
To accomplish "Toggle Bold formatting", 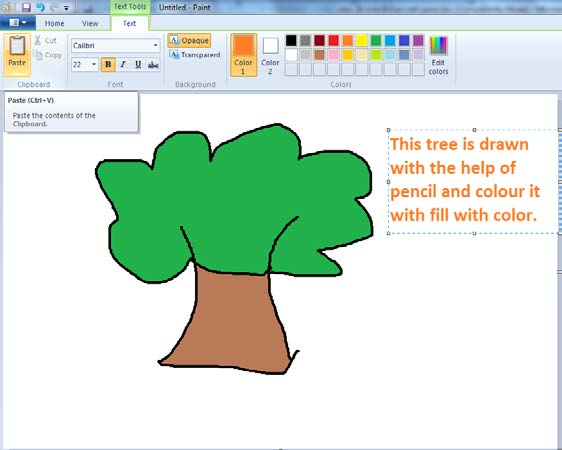I will [x=108, y=64].
